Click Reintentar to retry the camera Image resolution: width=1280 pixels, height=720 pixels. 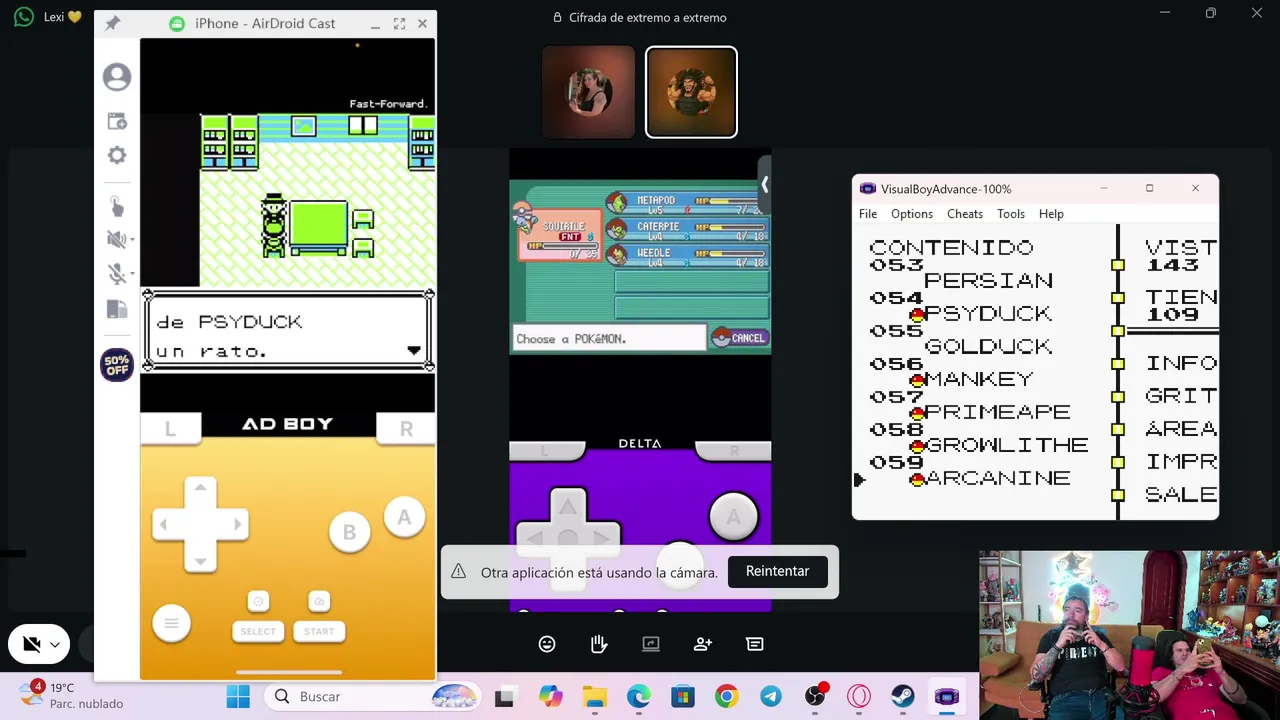(777, 571)
